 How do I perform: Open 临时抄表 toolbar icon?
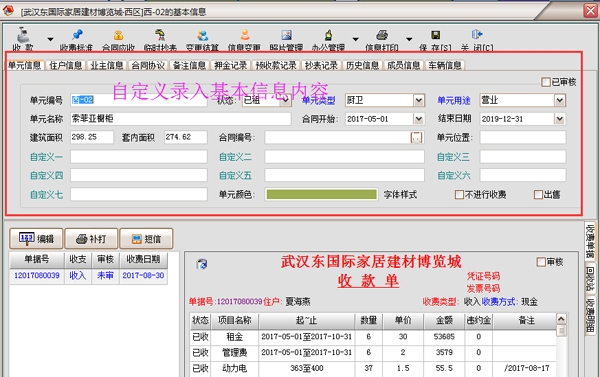[x=160, y=35]
